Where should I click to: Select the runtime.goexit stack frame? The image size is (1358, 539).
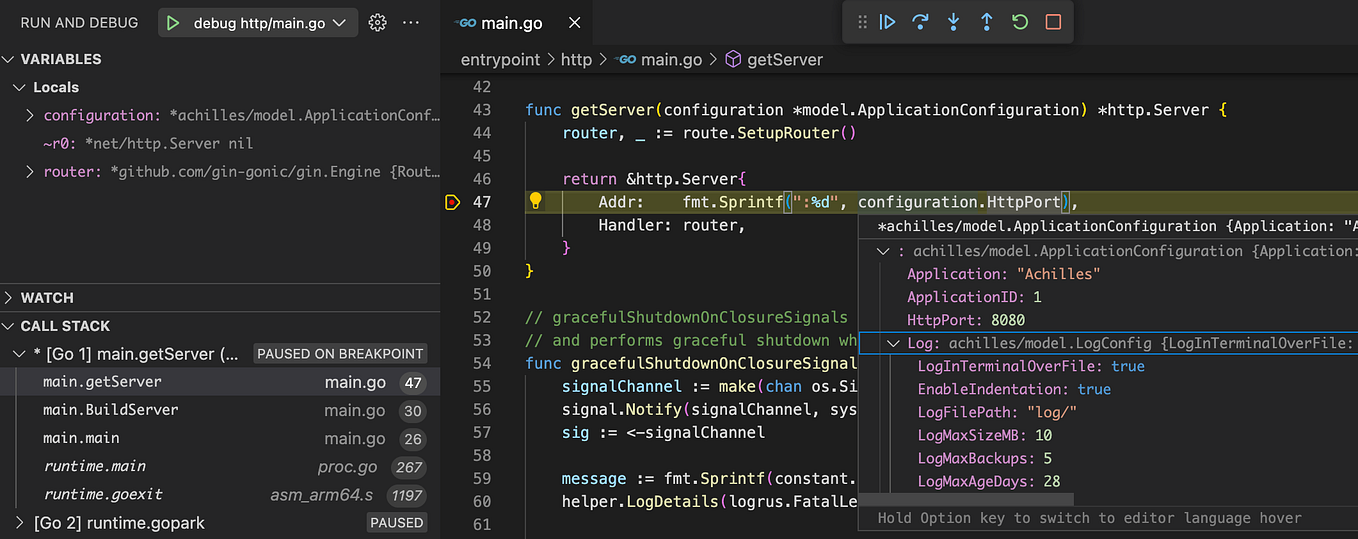[x=220, y=493]
